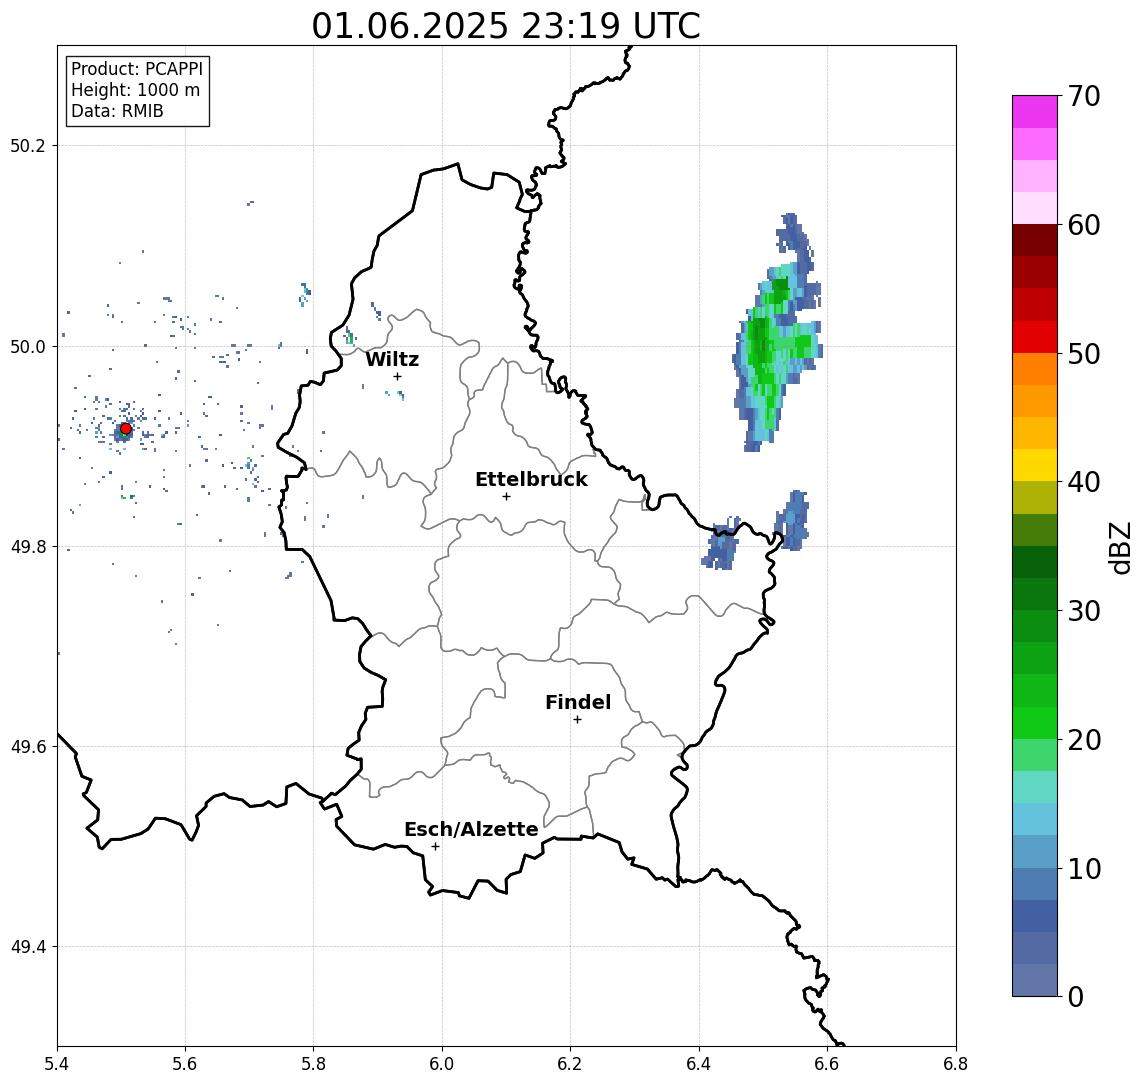The width and height of the screenshot is (1145, 1084).
Task: Click the small blue echo on eastern border
Action: (x=722, y=543)
